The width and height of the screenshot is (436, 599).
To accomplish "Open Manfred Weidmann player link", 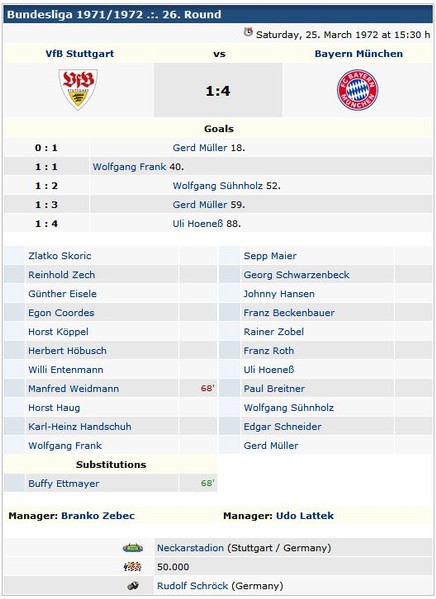I will pyautogui.click(x=73, y=389).
